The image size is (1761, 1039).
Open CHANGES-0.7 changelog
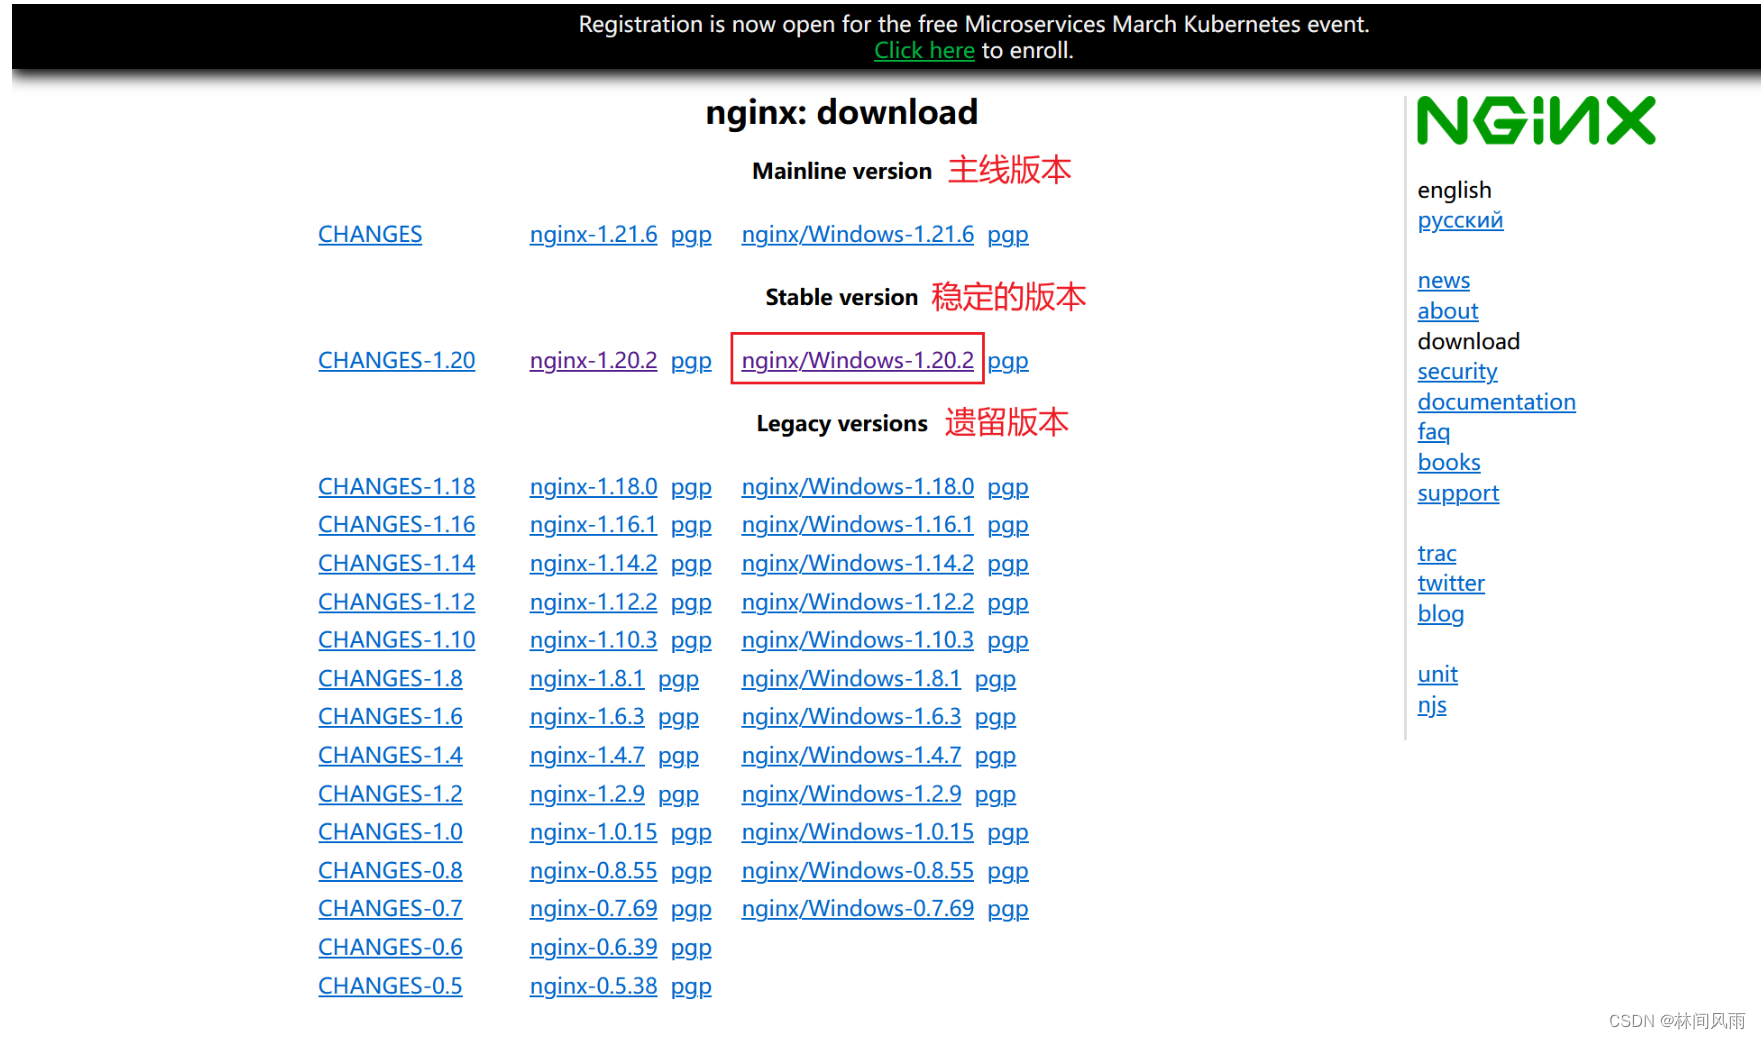pos(390,908)
